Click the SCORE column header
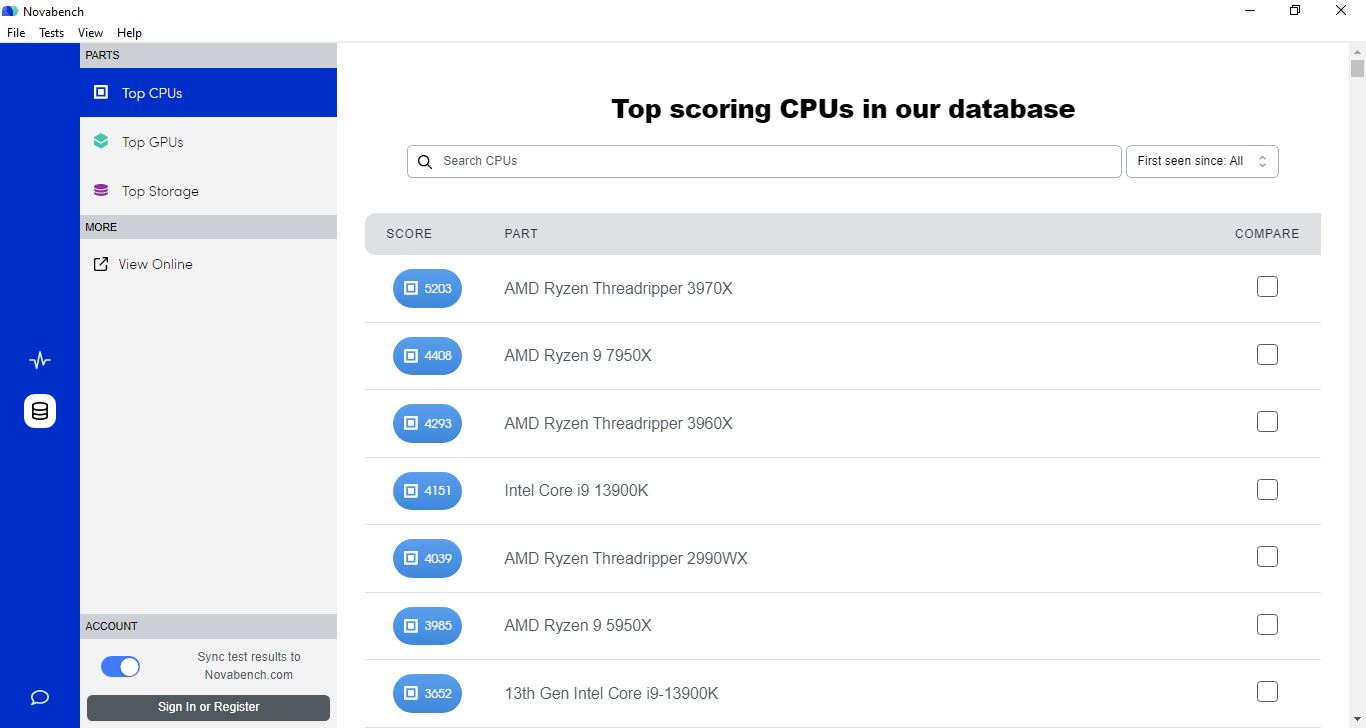Viewport: 1366px width, 728px height. click(x=409, y=233)
